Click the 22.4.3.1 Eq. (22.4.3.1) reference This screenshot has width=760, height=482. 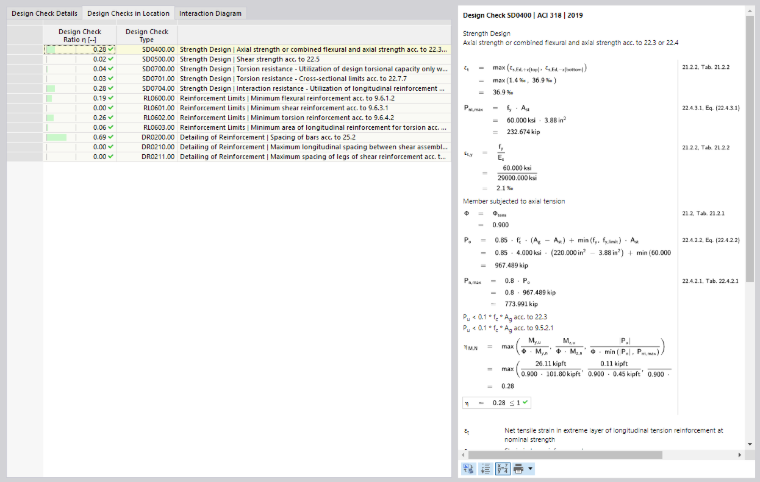pyautogui.click(x=711, y=108)
